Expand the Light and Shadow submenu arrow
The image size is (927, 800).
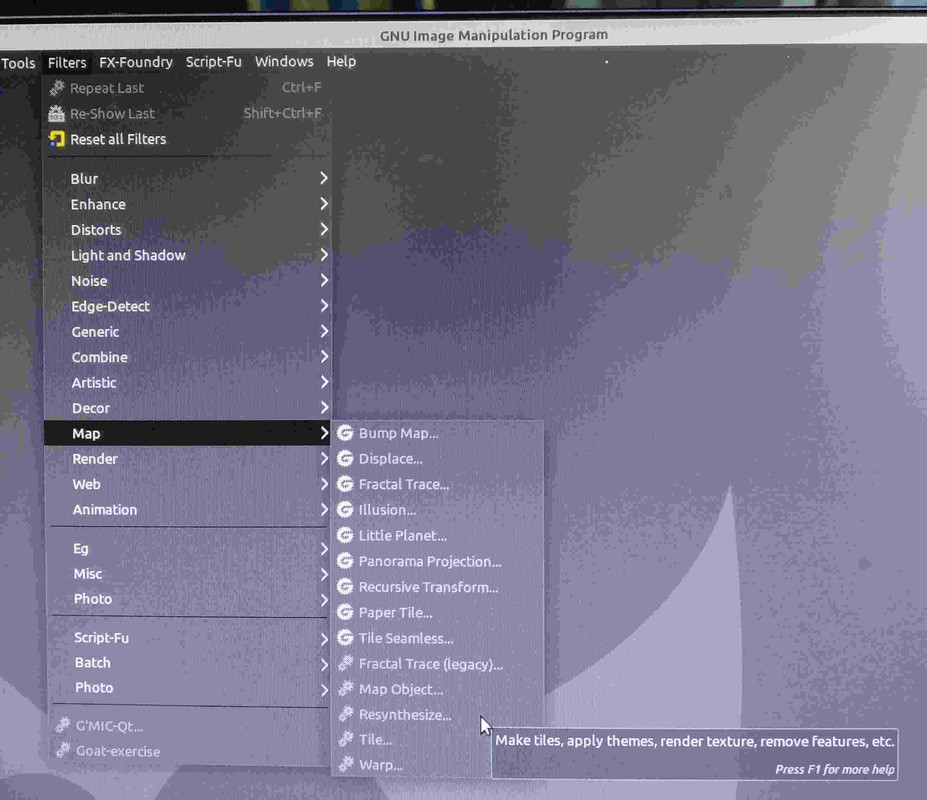click(x=323, y=255)
